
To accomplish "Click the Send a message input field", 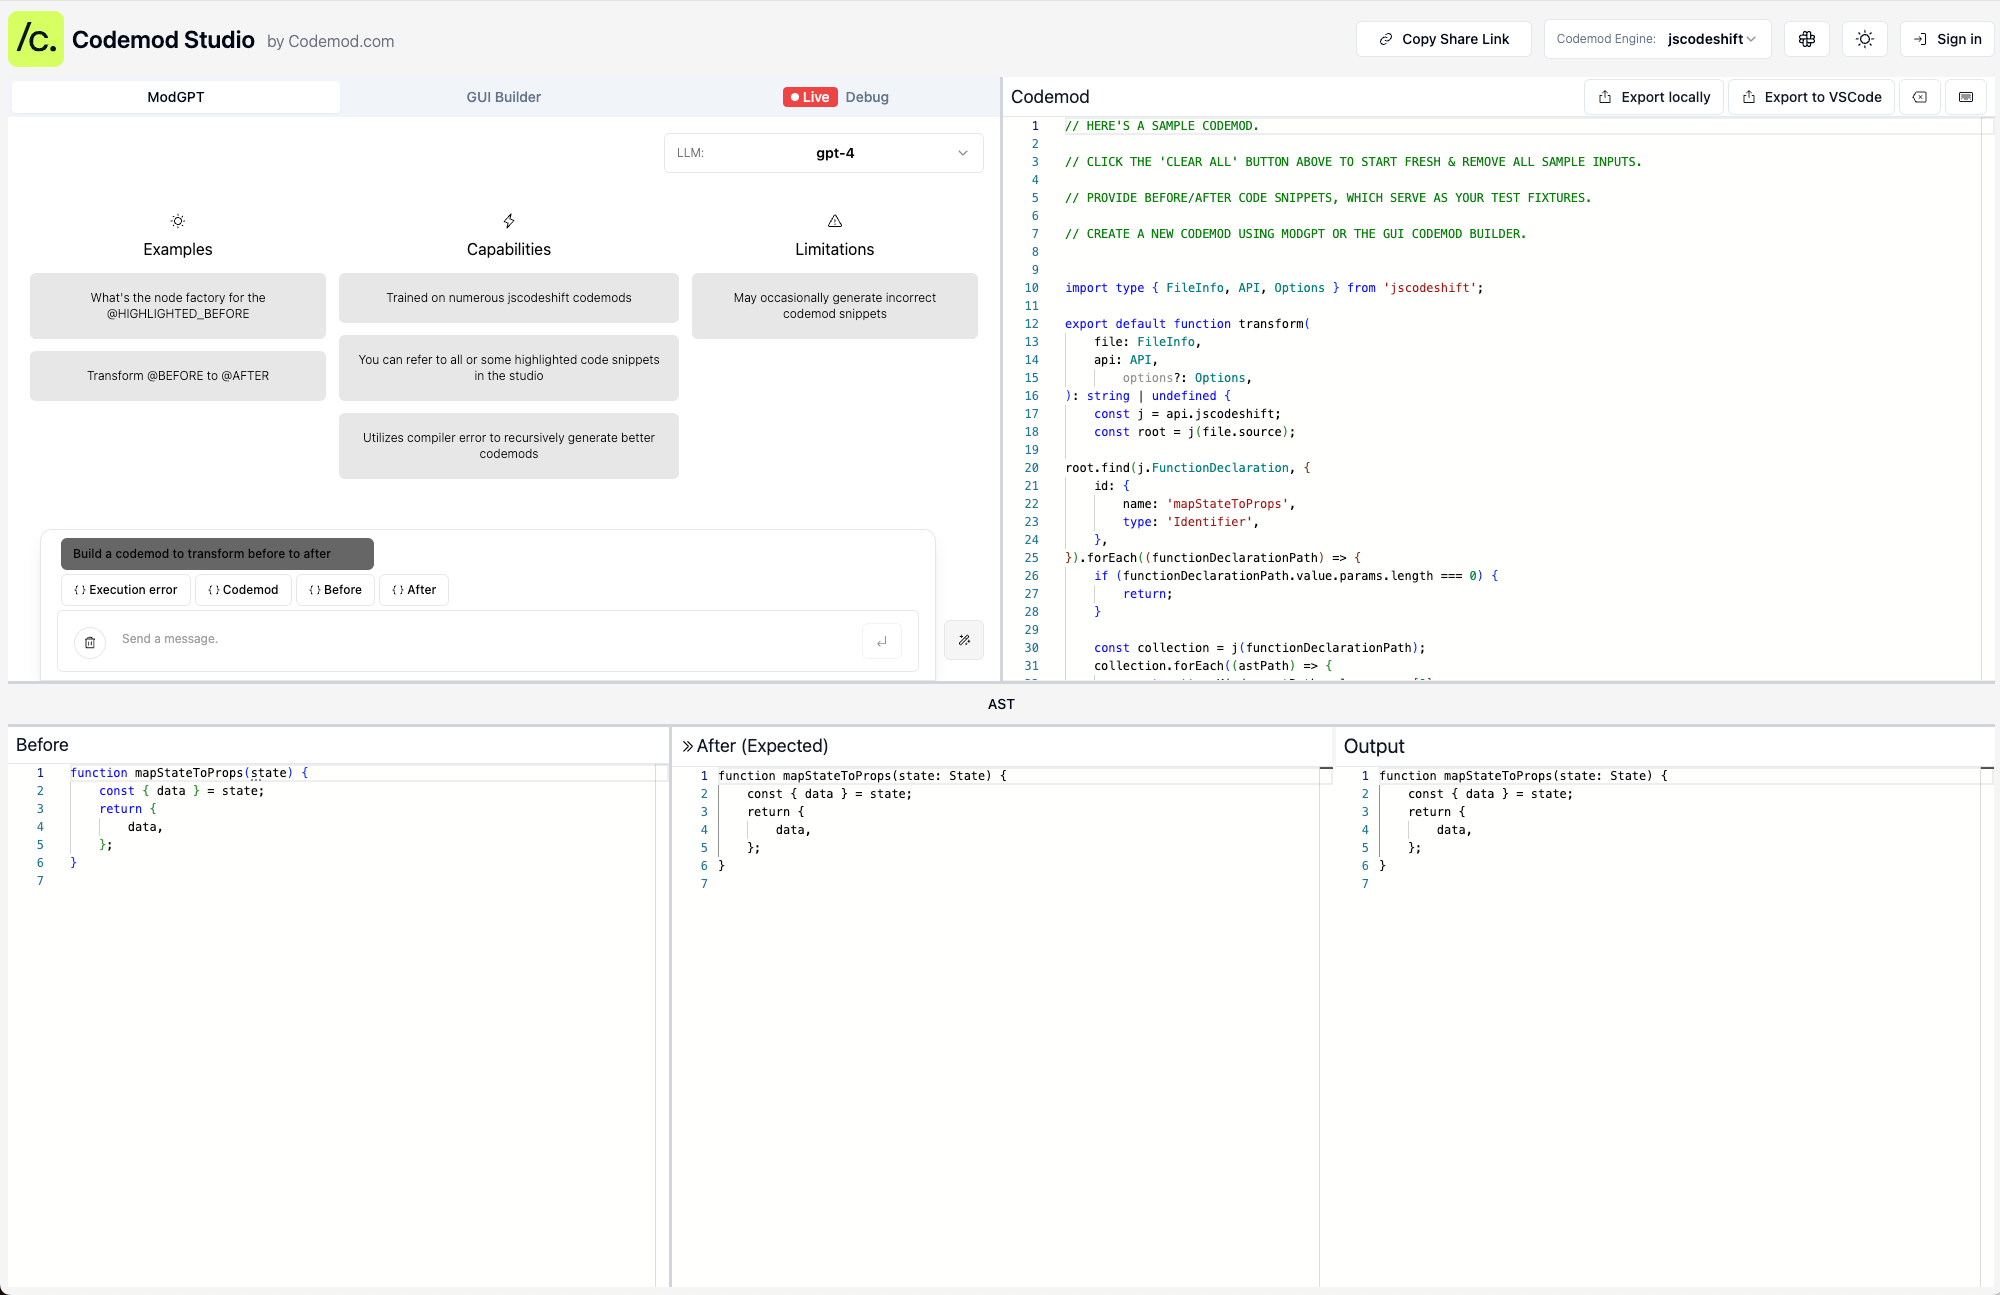I will click(x=480, y=639).
